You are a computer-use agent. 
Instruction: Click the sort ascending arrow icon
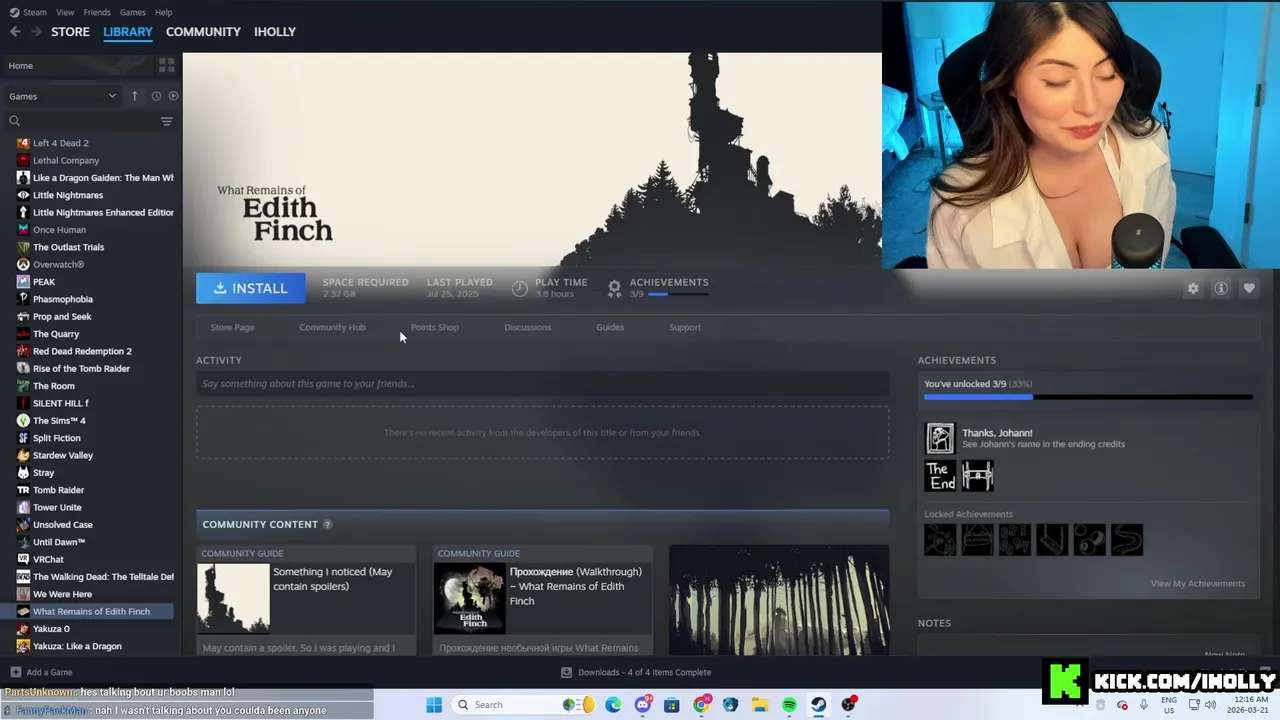134,96
